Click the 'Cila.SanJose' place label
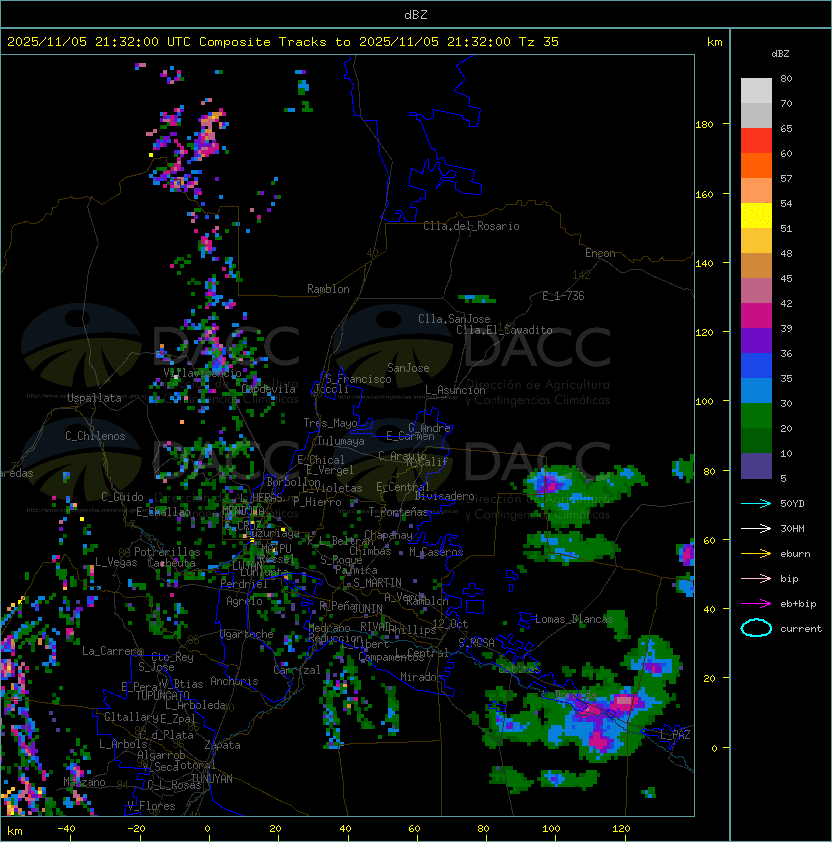This screenshot has width=832, height=842. (454, 319)
